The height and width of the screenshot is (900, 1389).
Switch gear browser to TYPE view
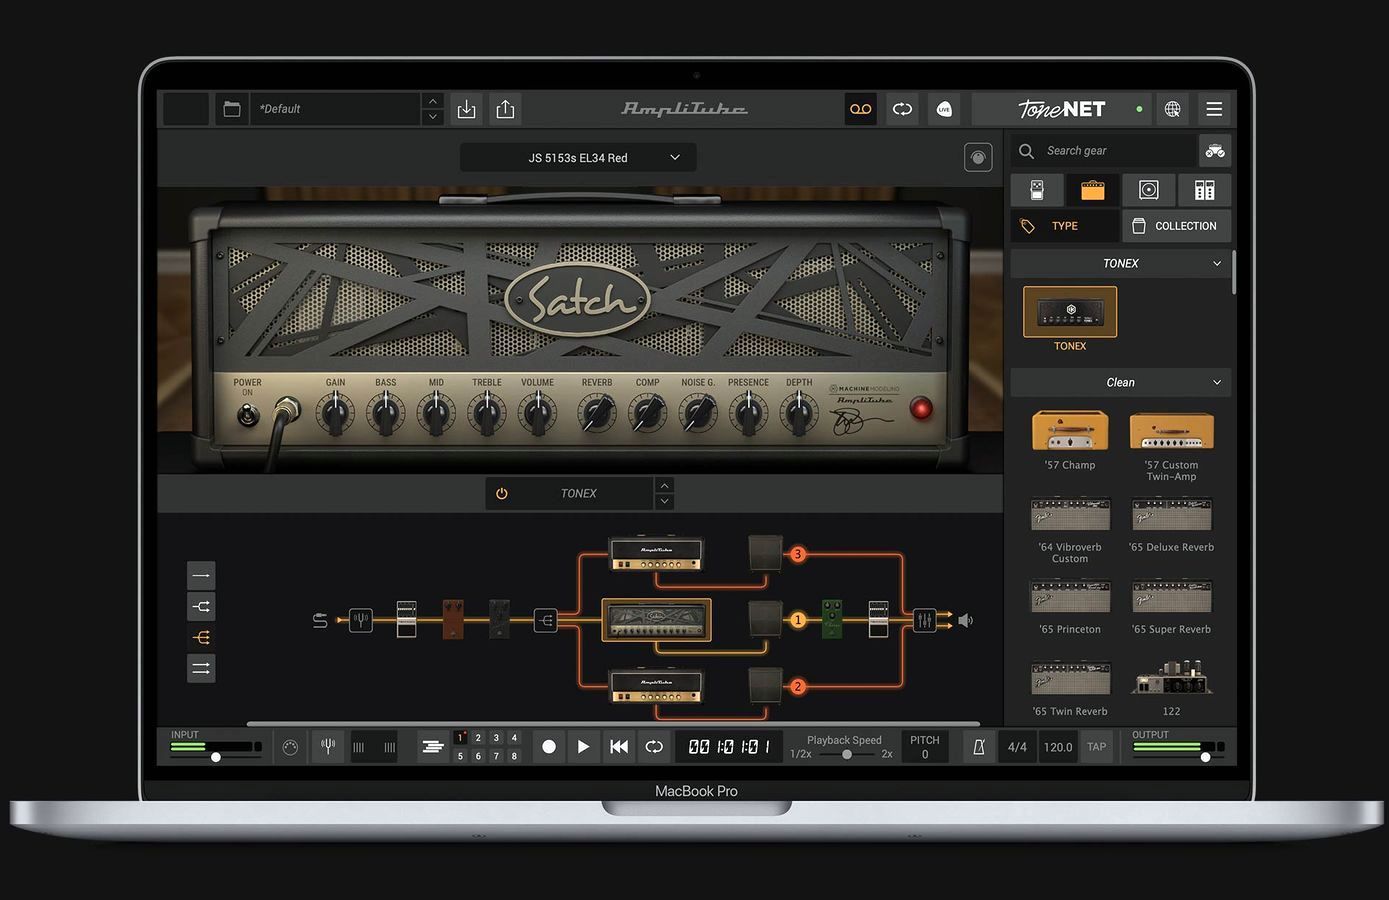(1064, 226)
